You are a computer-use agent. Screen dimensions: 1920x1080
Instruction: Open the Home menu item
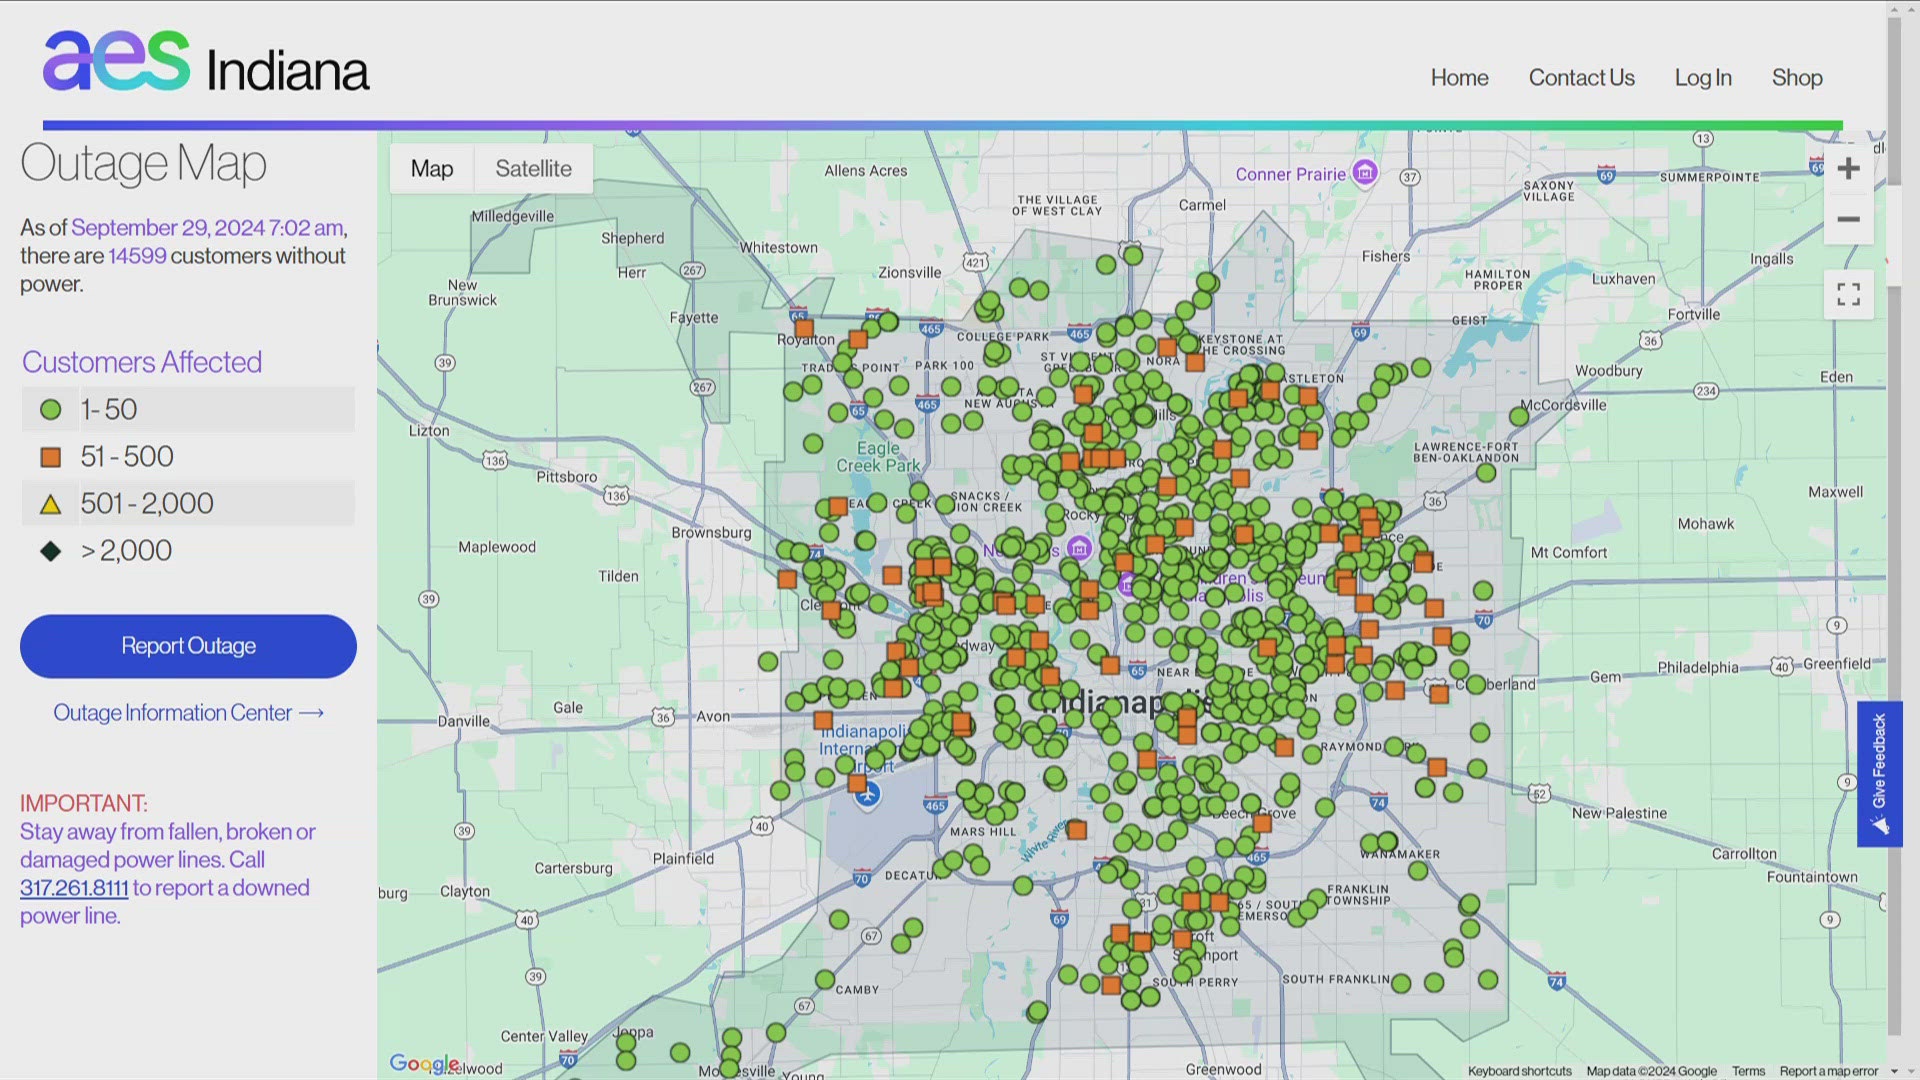(1459, 78)
